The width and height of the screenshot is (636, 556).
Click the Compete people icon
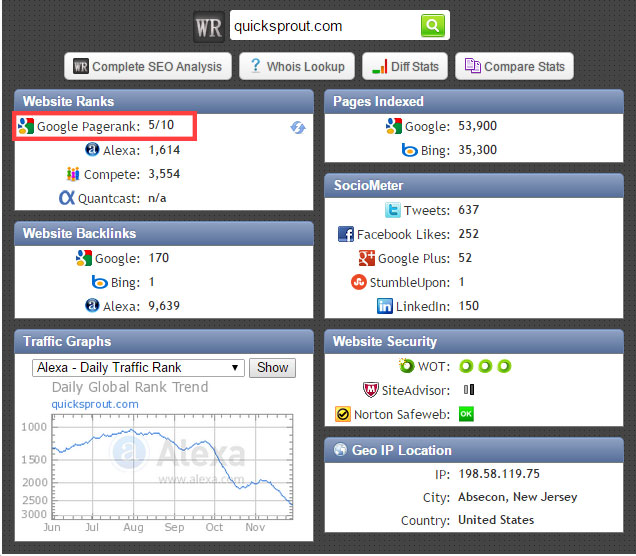(x=73, y=174)
